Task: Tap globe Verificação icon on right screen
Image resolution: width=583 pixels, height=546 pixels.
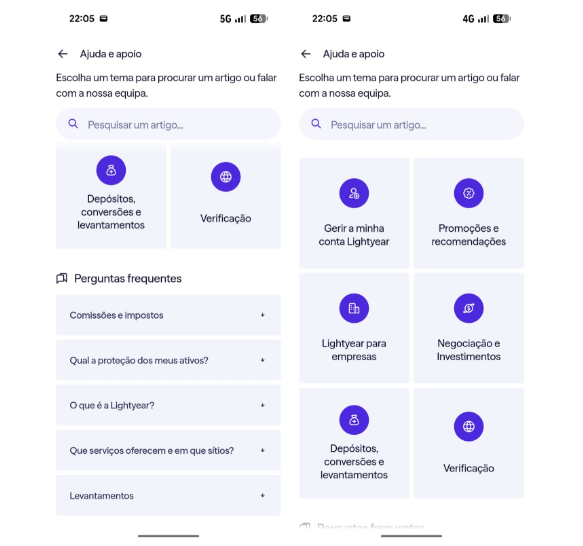Action: click(468, 427)
